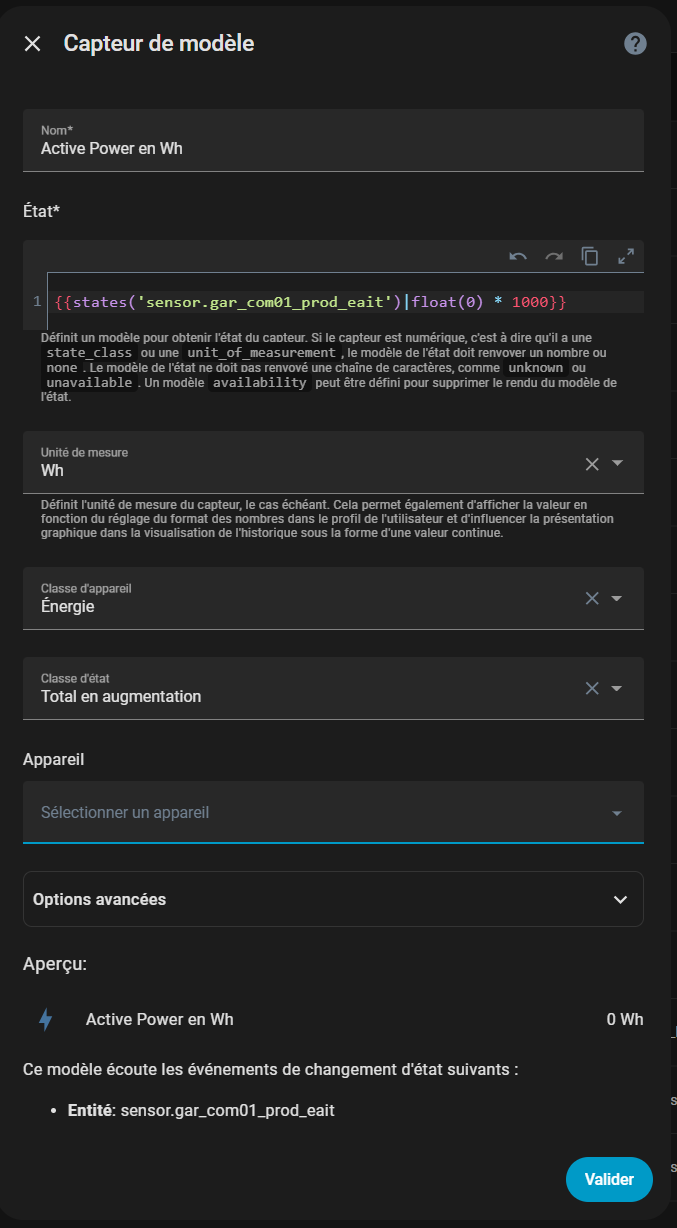The height and width of the screenshot is (1228, 677).
Task: Edit the Nom text field
Action: pyautogui.click(x=333, y=148)
